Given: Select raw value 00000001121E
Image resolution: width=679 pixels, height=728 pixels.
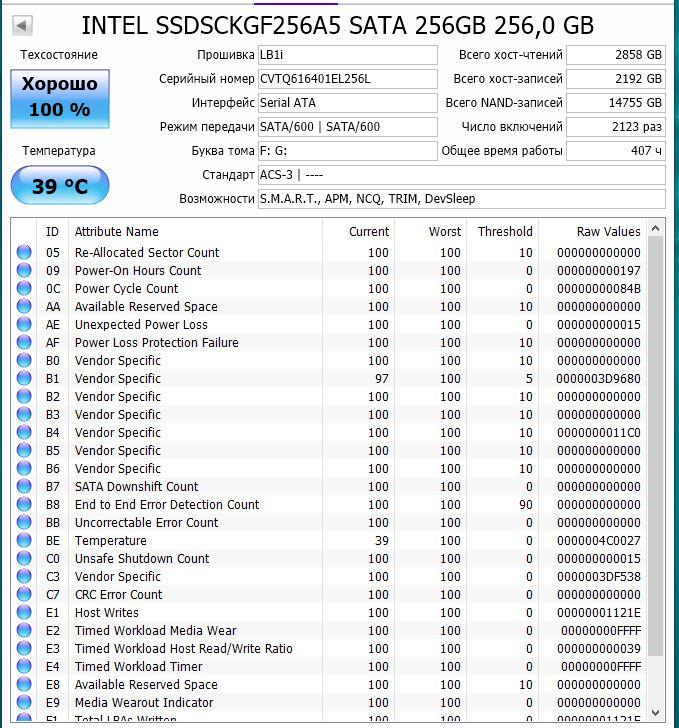Looking at the screenshot, I should click(x=599, y=613).
